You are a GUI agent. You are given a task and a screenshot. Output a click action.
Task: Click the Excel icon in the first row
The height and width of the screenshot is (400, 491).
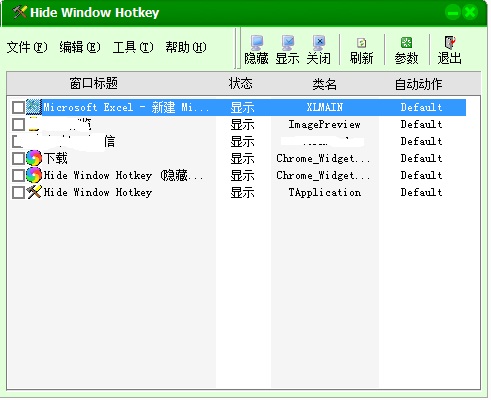(34, 107)
